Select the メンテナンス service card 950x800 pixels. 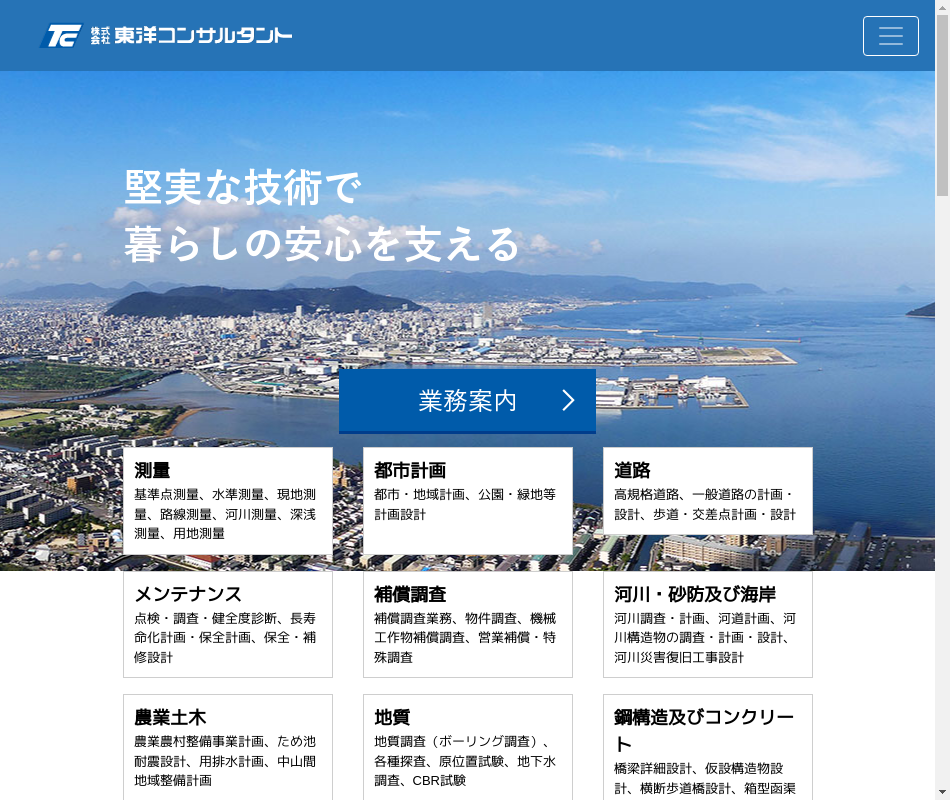tap(227, 624)
